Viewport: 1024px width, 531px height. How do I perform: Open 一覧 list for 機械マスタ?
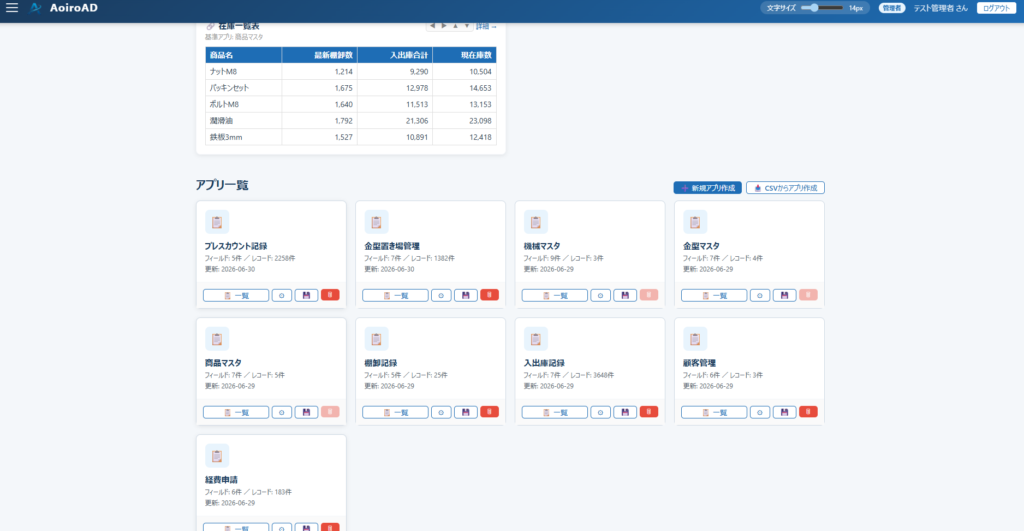coord(554,295)
